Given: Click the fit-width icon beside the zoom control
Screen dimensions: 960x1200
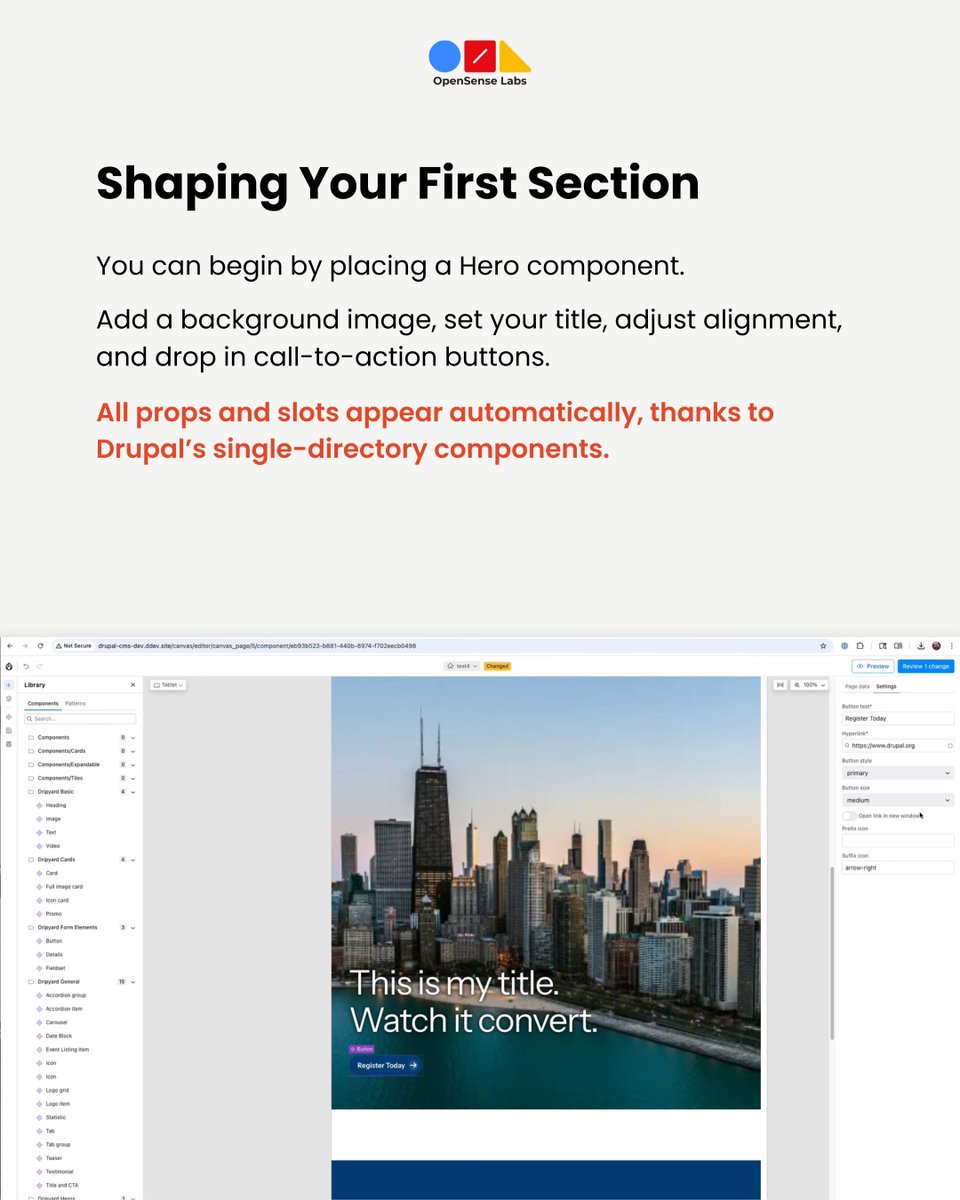Looking at the screenshot, I should (780, 685).
